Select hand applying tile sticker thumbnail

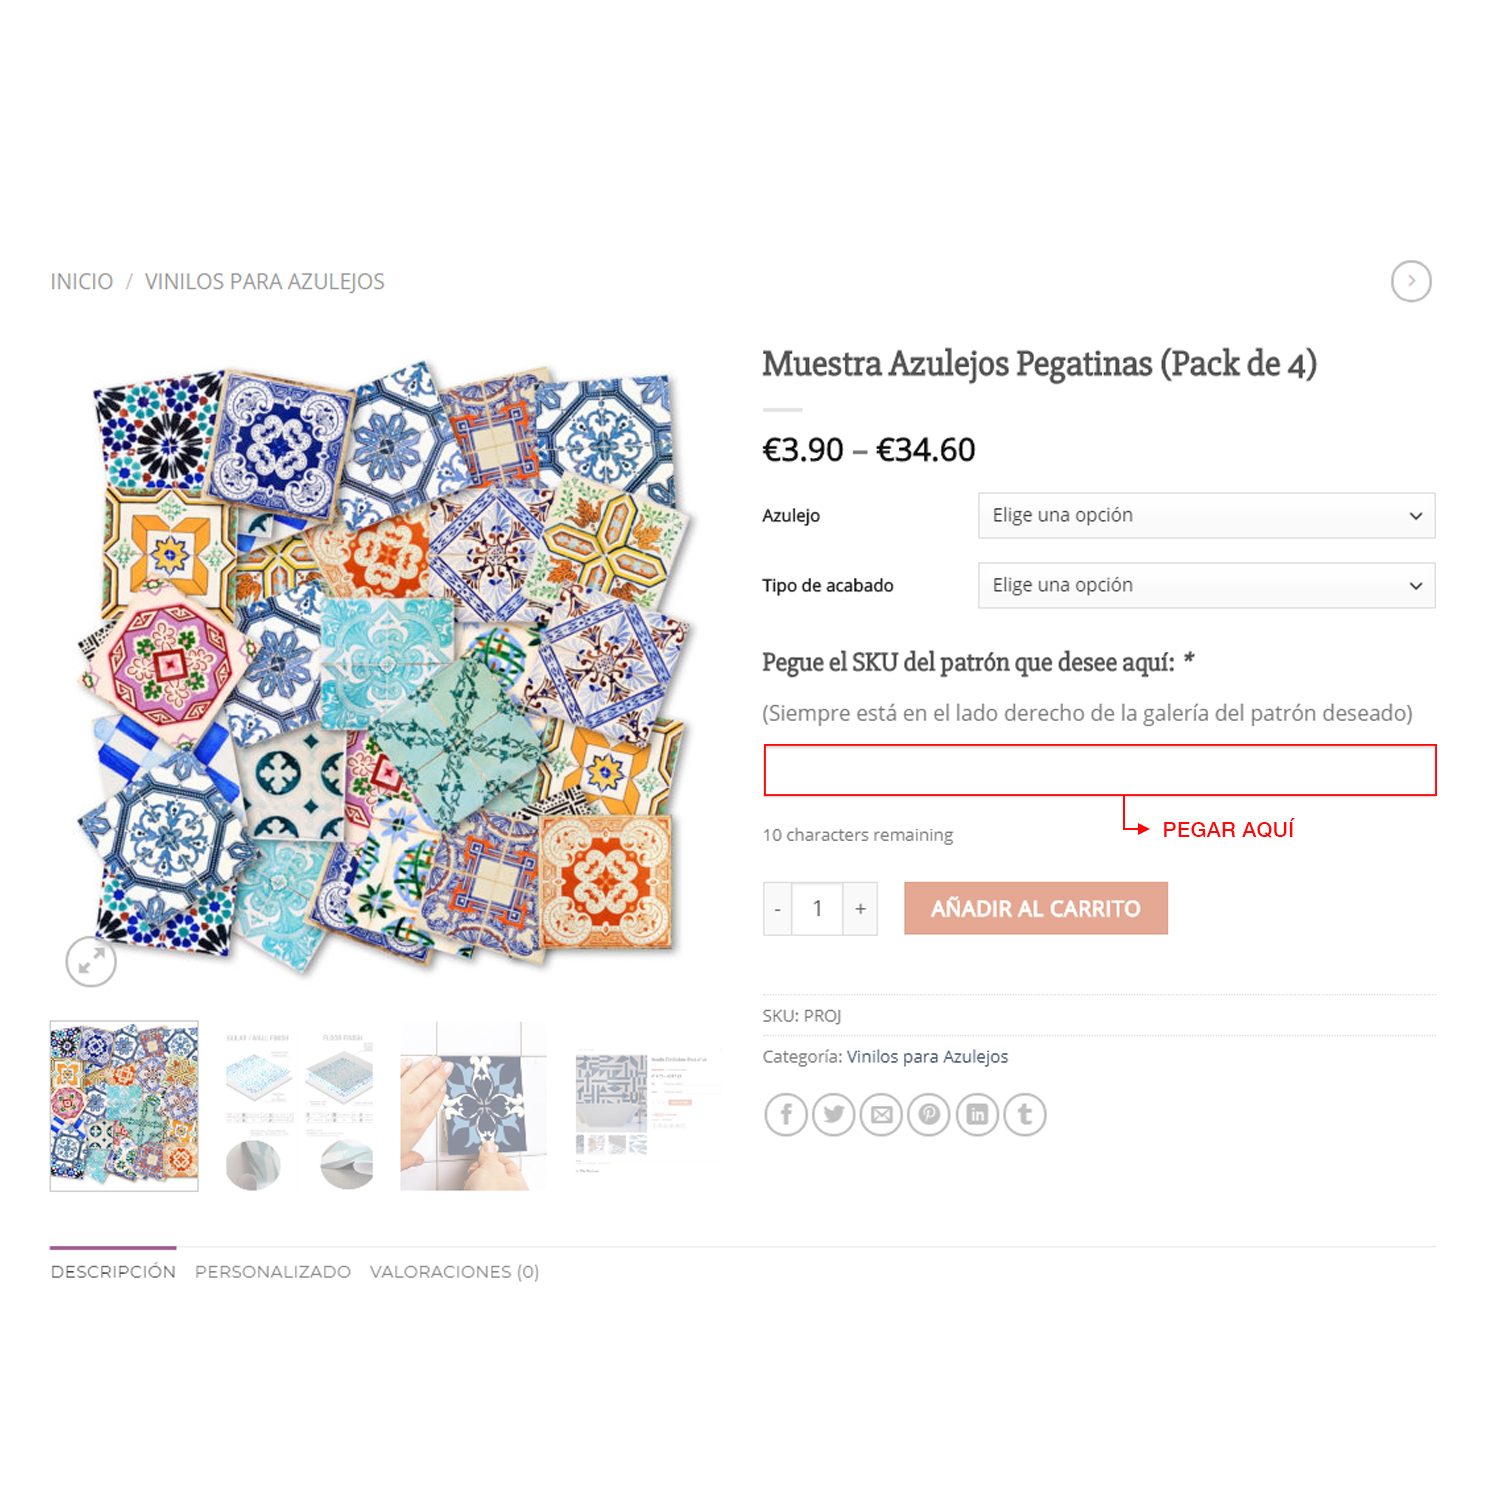(474, 1106)
